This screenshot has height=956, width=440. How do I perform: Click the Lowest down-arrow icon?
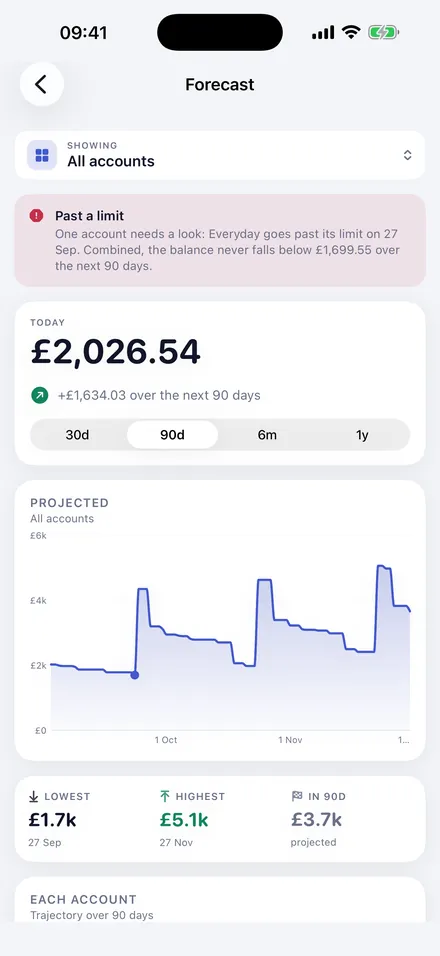(x=34, y=796)
